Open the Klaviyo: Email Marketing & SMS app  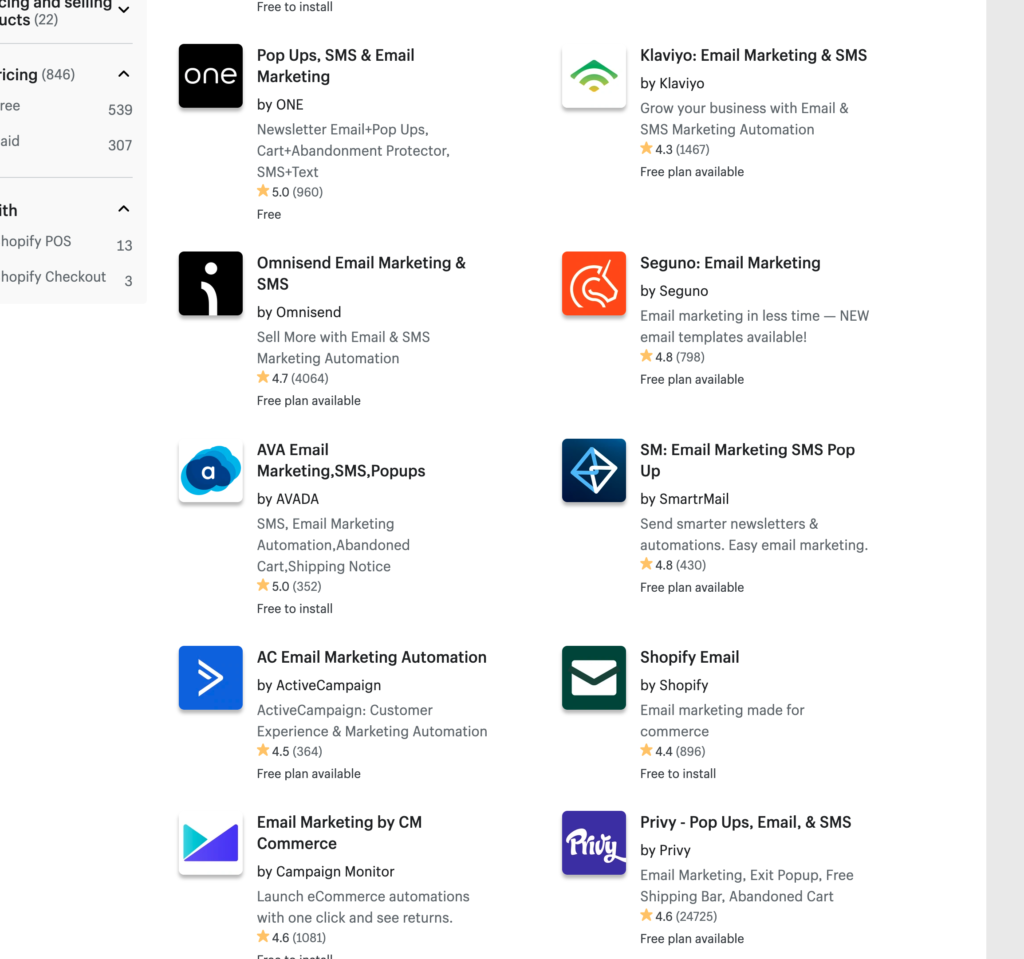pyautogui.click(x=753, y=55)
